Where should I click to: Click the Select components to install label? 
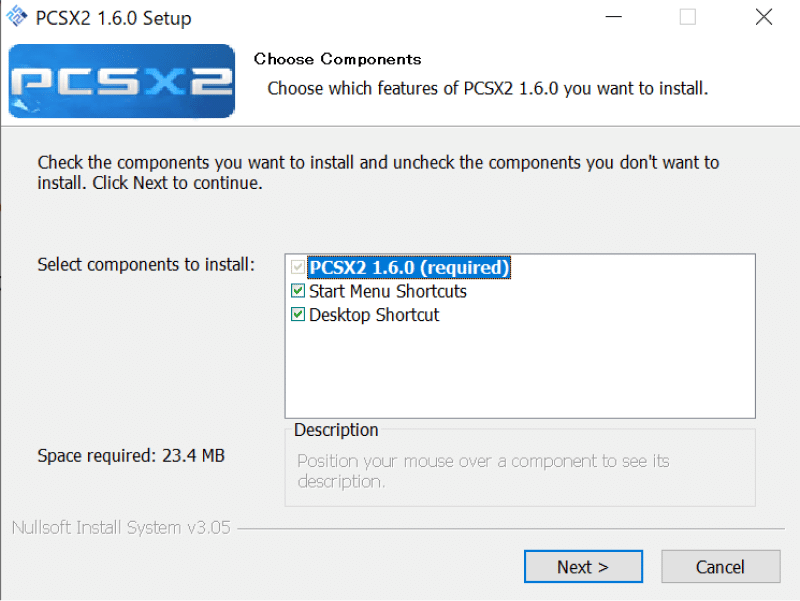[x=145, y=264]
